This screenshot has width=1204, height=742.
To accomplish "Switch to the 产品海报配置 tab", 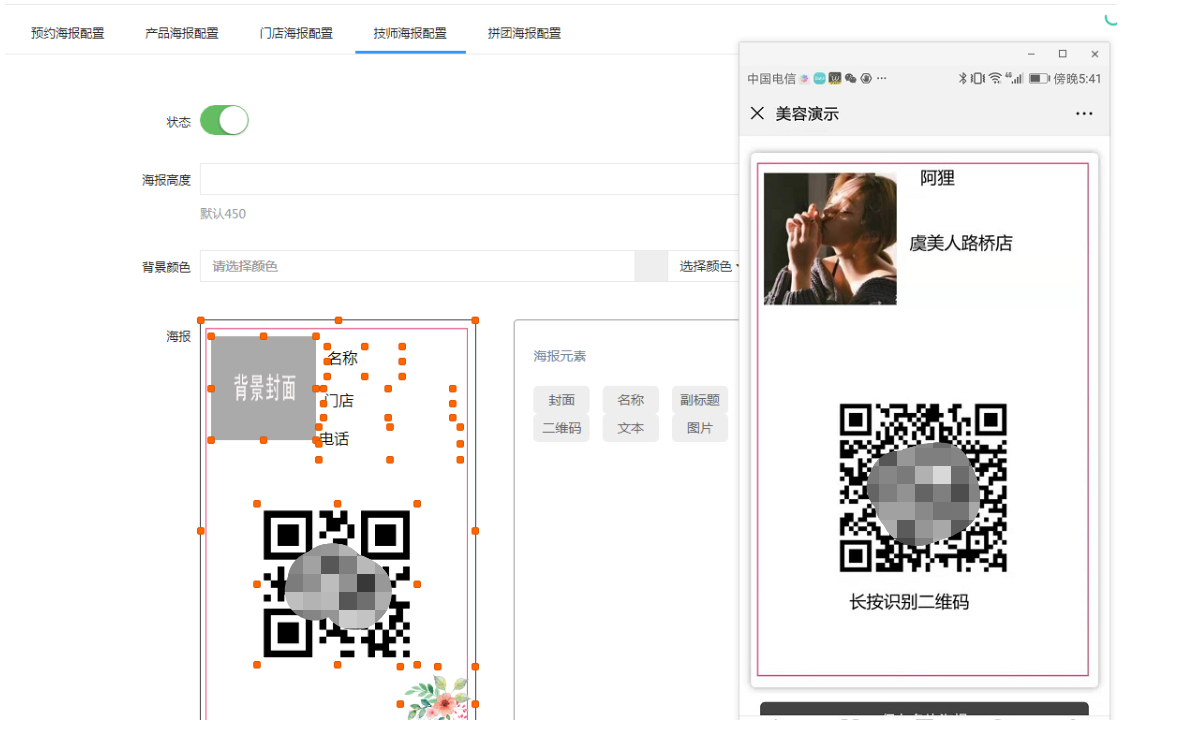I will [x=181, y=33].
